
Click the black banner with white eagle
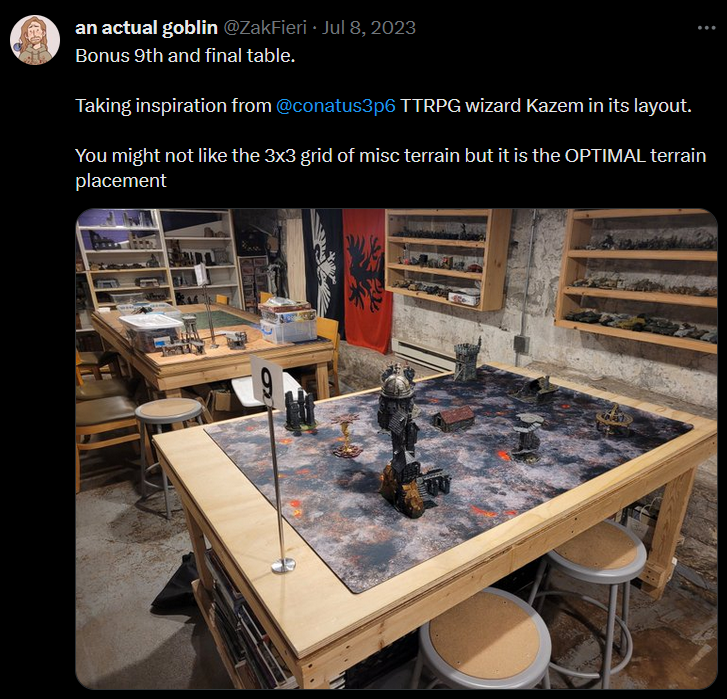tap(323, 270)
